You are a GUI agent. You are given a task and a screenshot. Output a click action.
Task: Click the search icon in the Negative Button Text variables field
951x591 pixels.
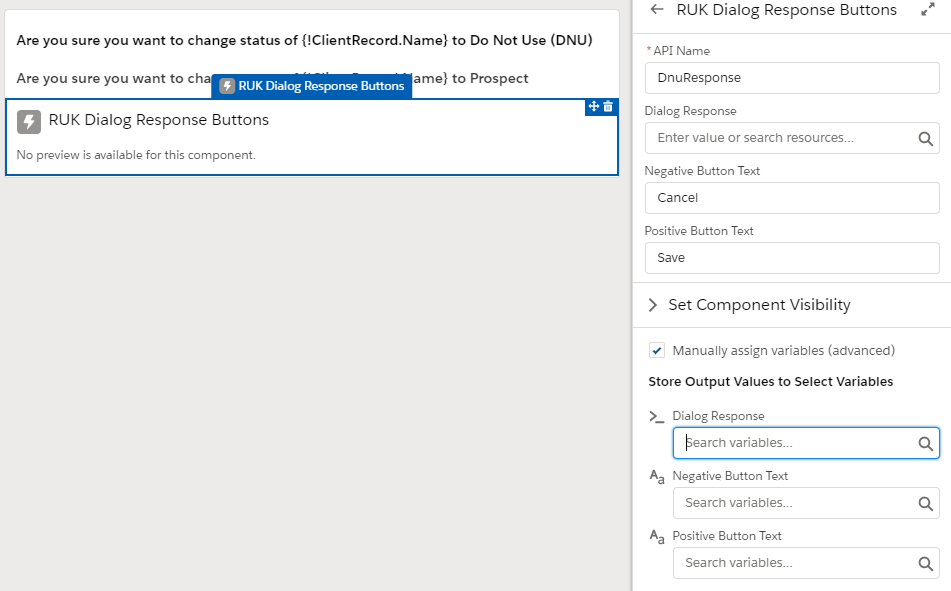click(925, 503)
